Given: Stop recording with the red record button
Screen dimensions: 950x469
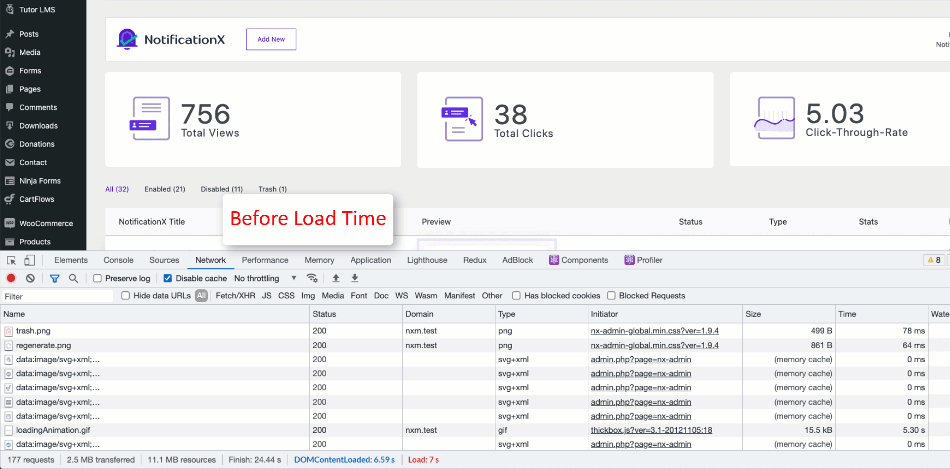Looking at the screenshot, I should [11, 278].
